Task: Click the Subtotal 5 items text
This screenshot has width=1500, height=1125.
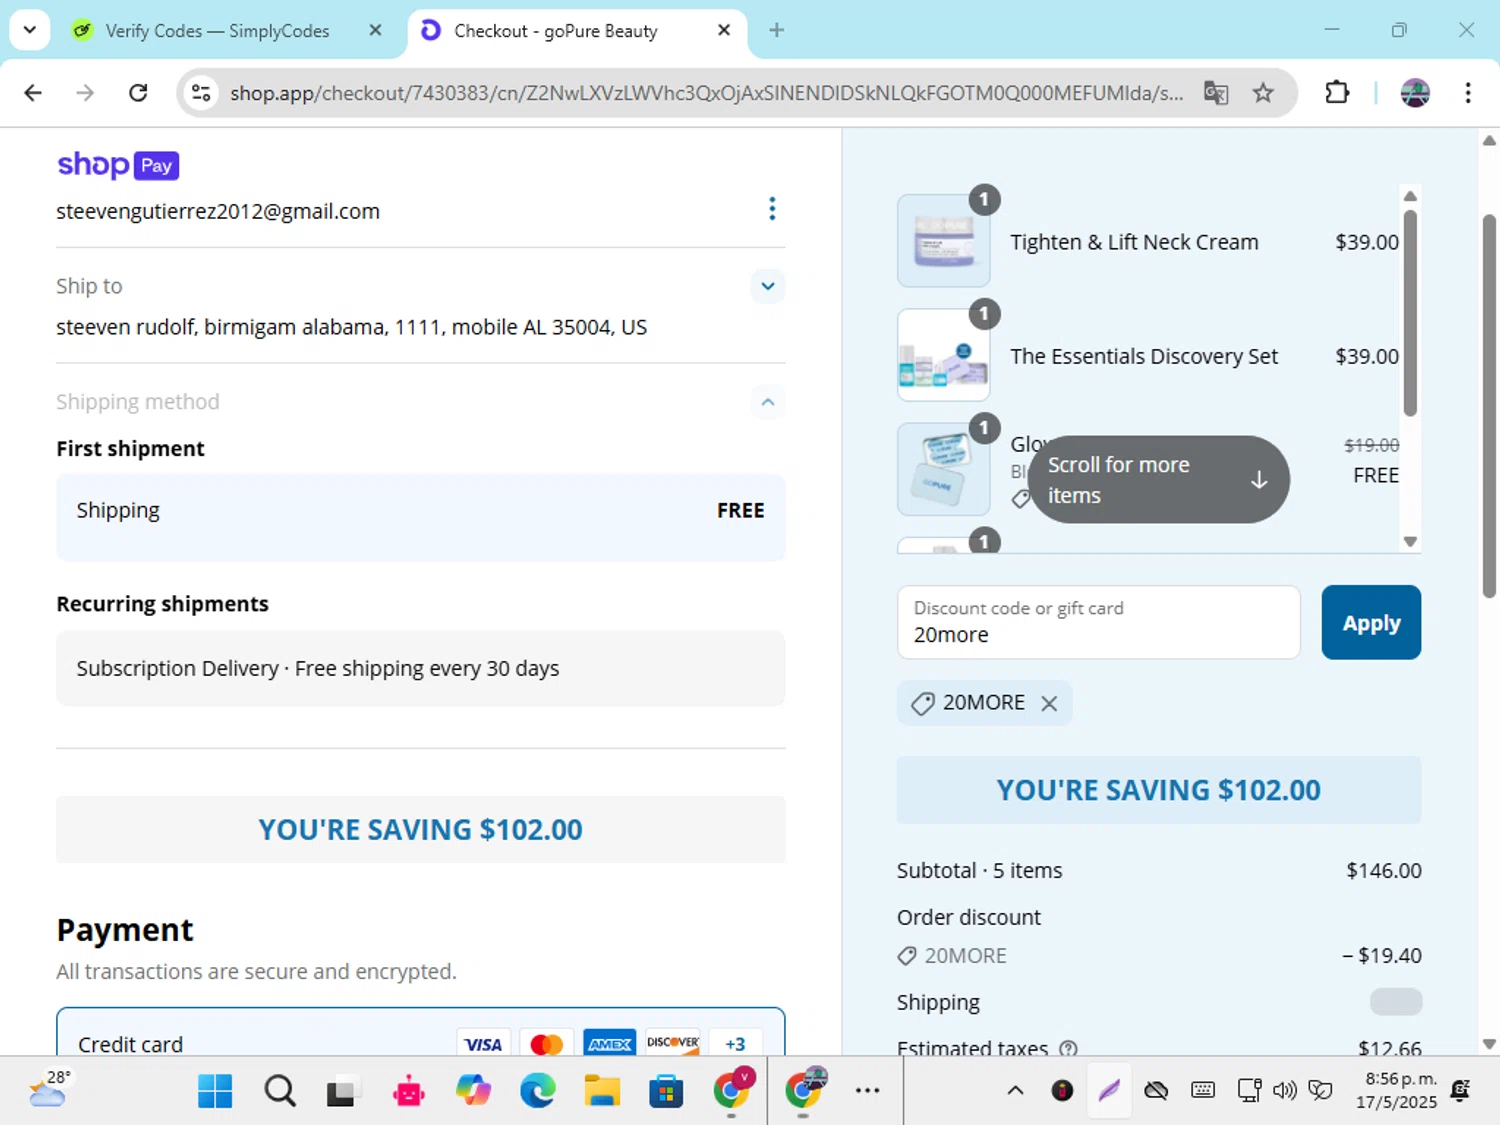Action: coord(979,871)
